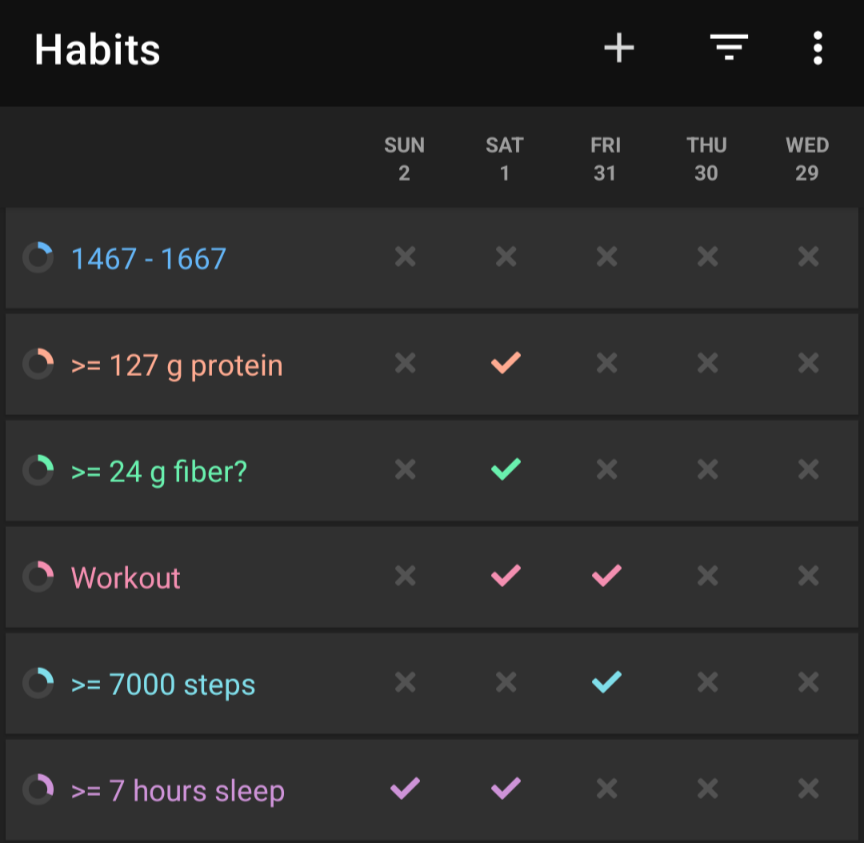
Task: Open the Workout habit details
Action: (x=126, y=578)
